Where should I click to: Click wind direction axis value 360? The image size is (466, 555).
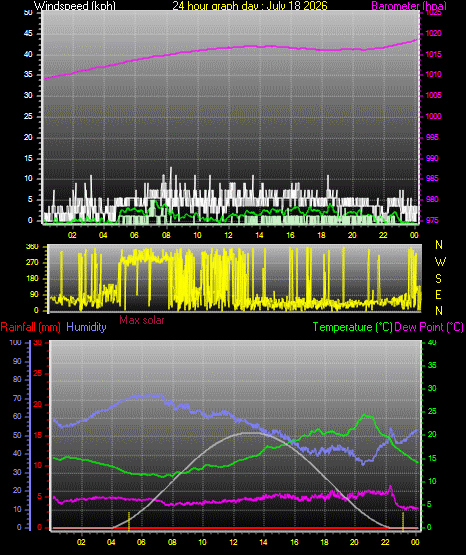pyautogui.click(x=32, y=247)
